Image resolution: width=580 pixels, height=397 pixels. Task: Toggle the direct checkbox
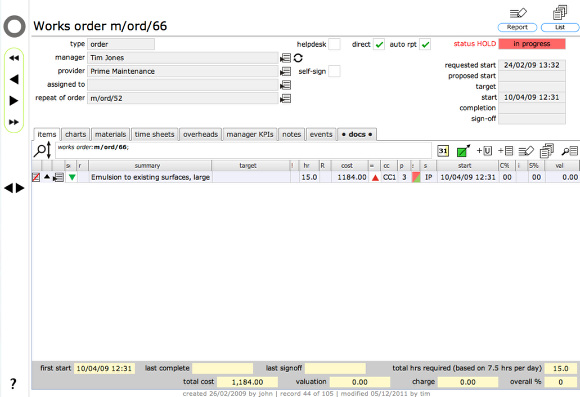coord(379,44)
